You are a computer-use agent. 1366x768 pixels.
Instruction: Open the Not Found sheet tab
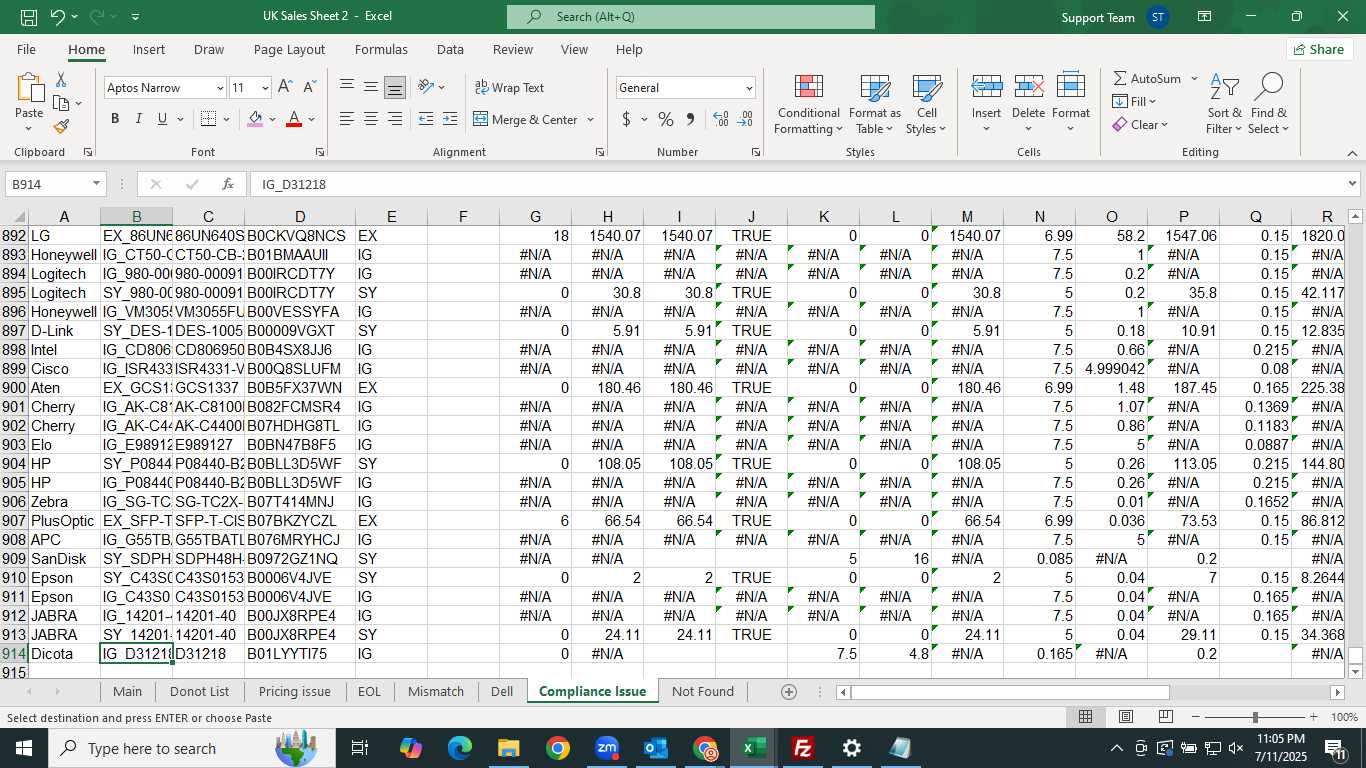702,691
